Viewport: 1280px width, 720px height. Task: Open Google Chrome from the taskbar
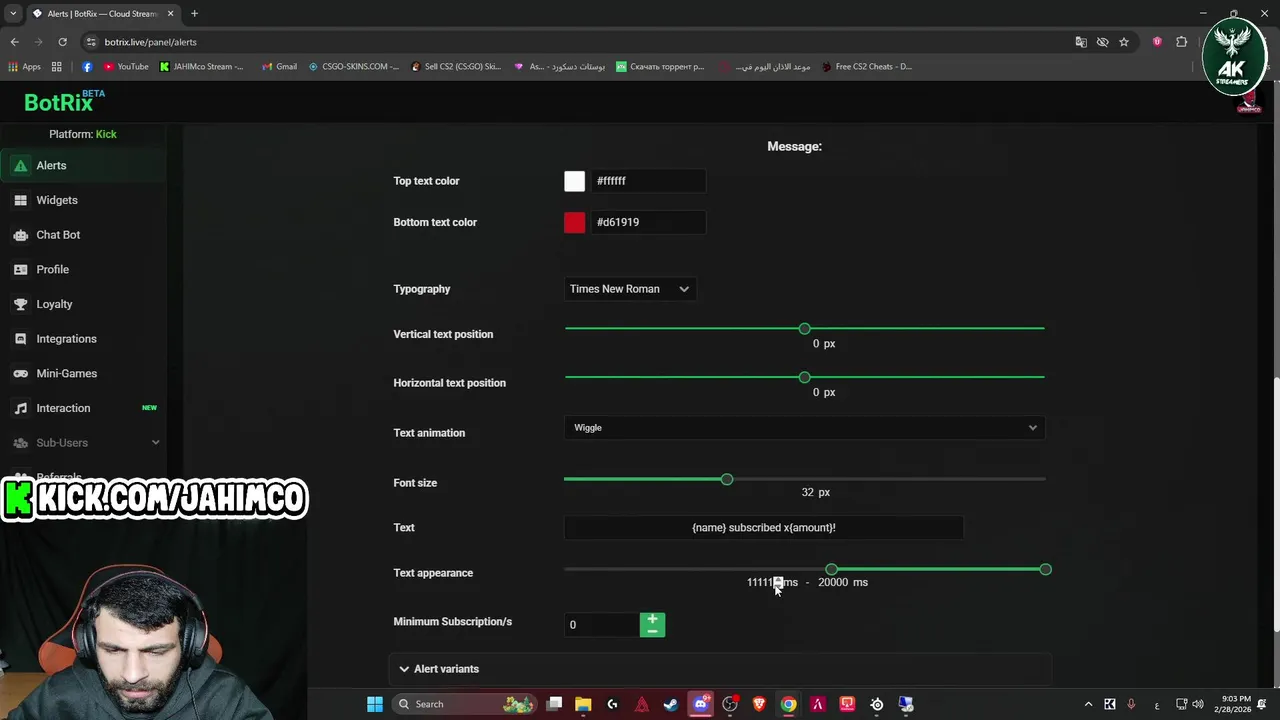pos(788,704)
